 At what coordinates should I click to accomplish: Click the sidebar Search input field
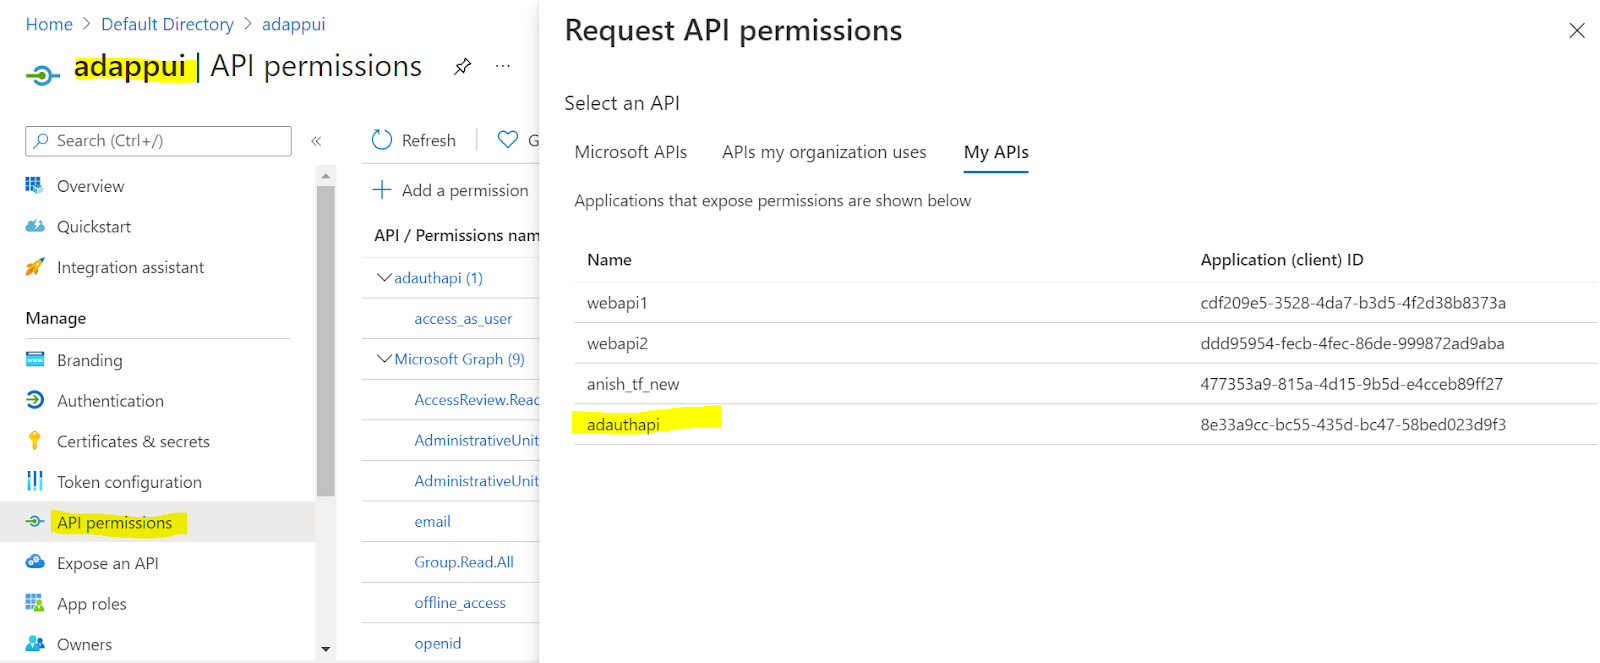[158, 141]
